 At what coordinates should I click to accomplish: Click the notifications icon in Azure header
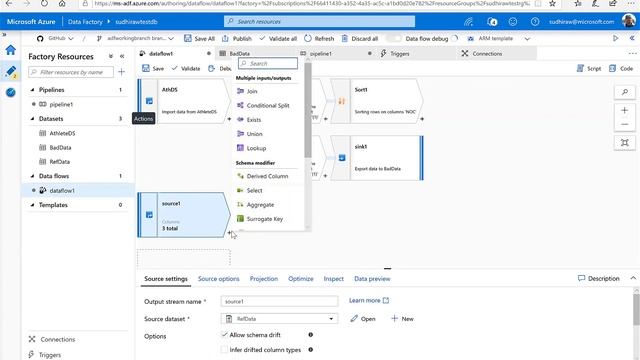pos(491,22)
